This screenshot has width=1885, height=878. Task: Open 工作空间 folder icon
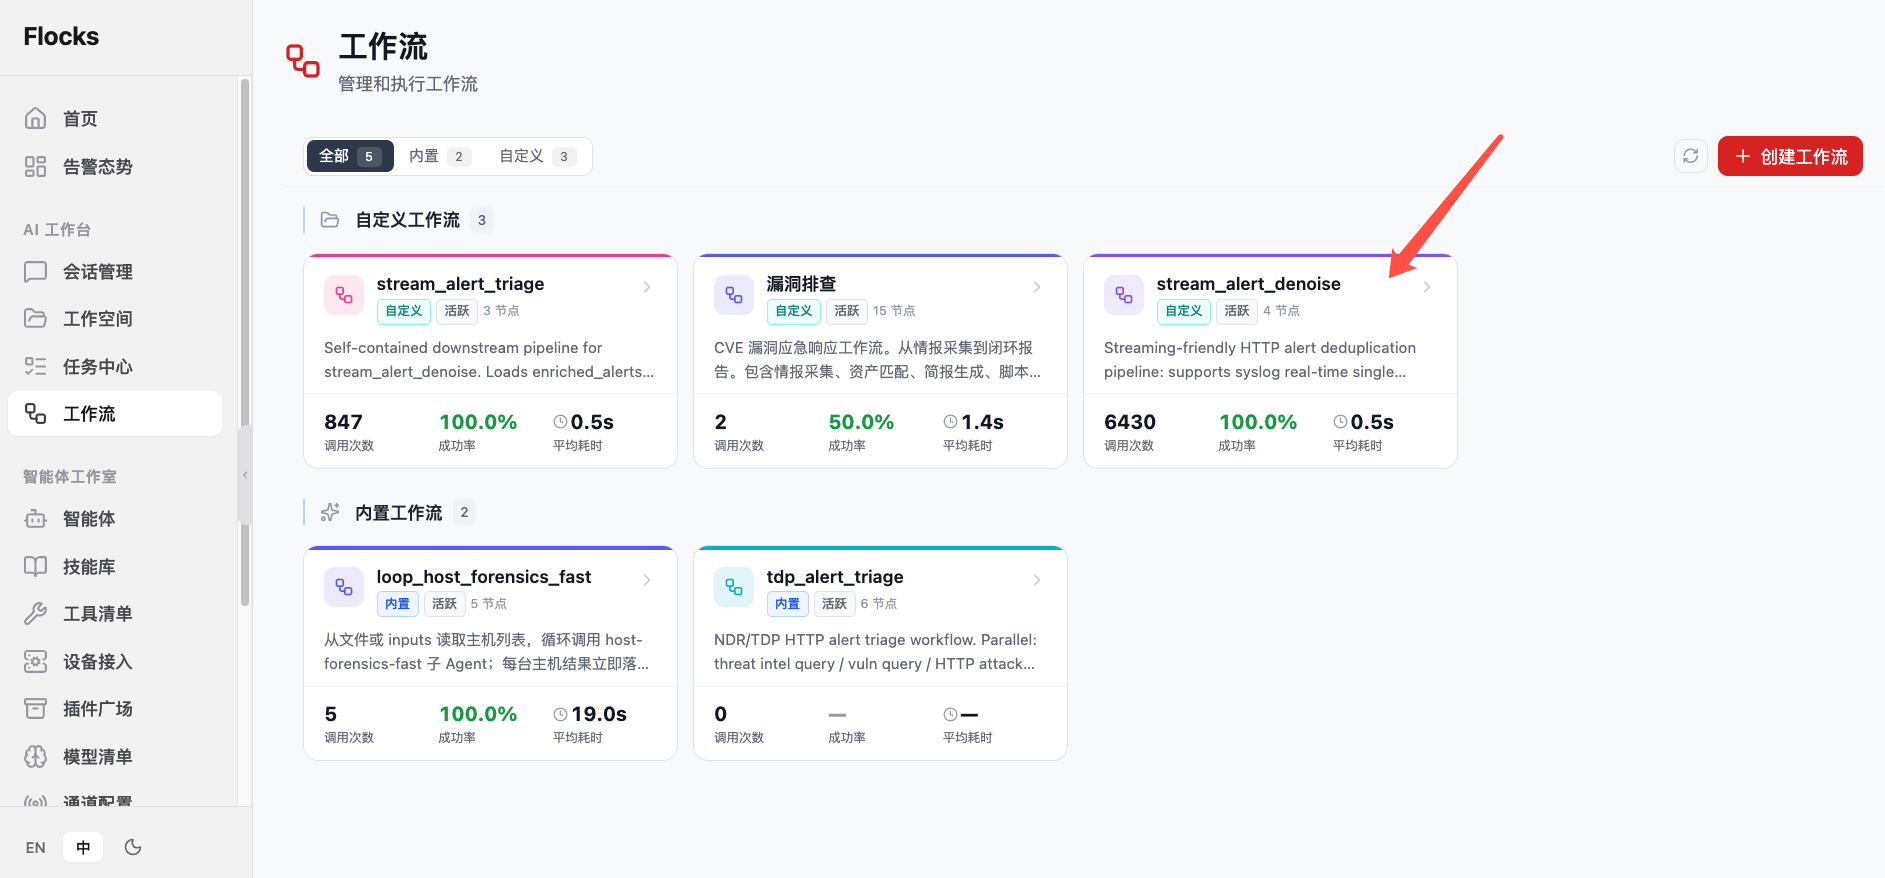[36, 319]
